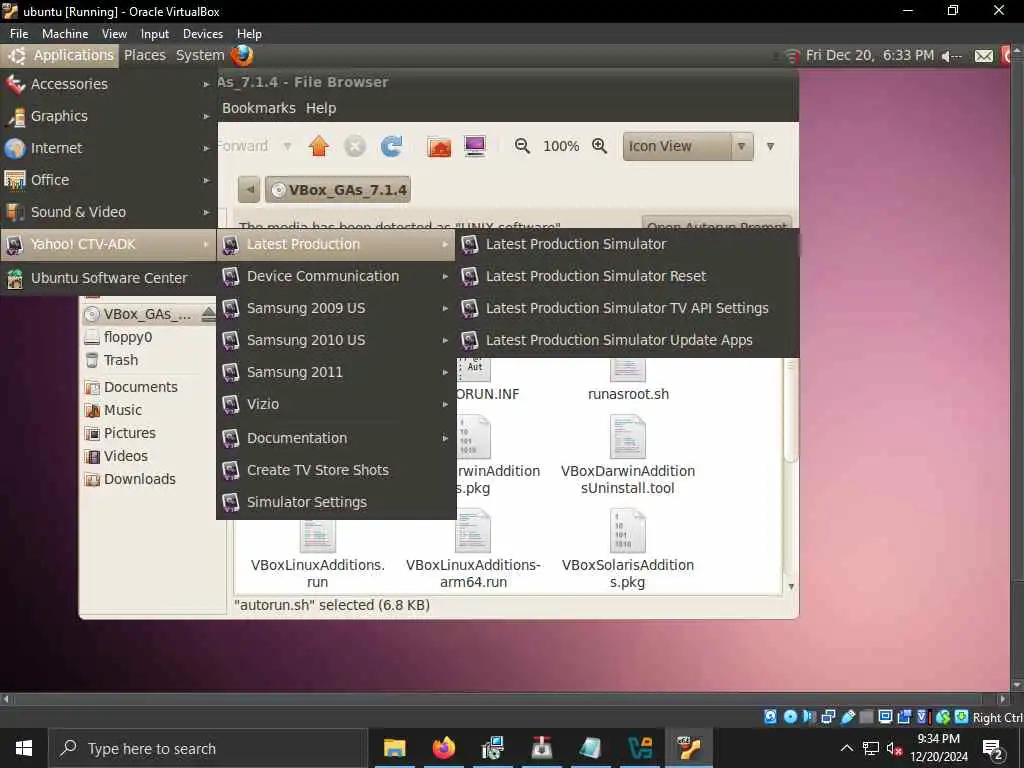Expand the Documentation submenu
This screenshot has height=768, width=1024.
[x=336, y=438]
